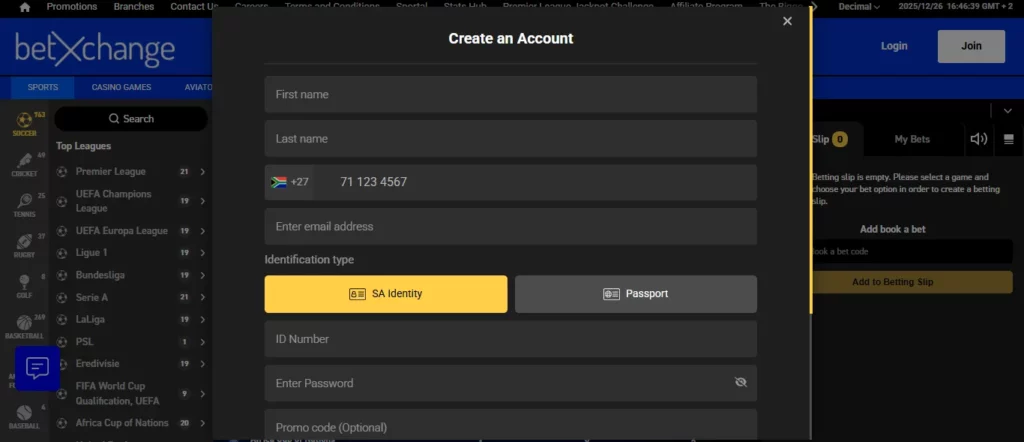Select the Soccer sport icon

tap(24, 124)
